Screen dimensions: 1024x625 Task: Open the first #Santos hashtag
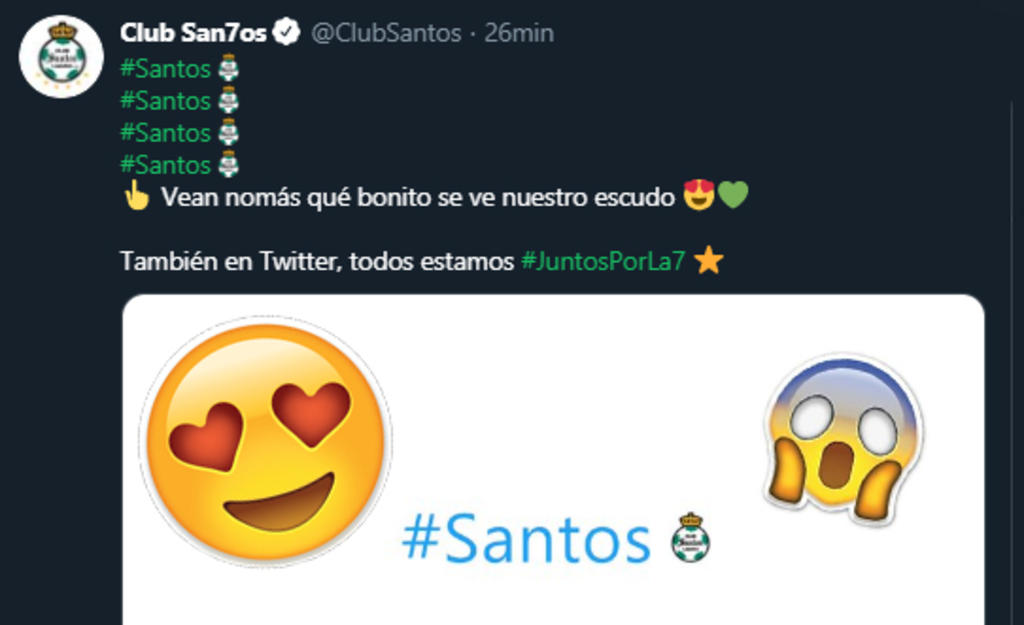(166, 69)
